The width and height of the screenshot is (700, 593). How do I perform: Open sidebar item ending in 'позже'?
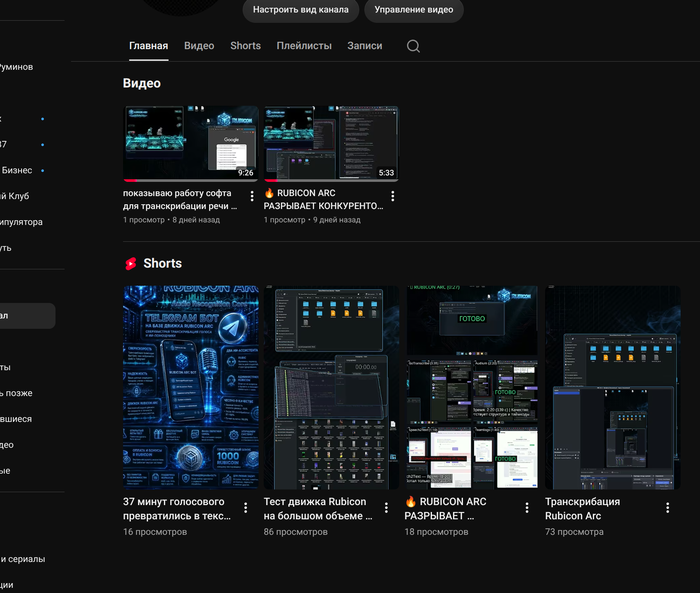pos(16,393)
